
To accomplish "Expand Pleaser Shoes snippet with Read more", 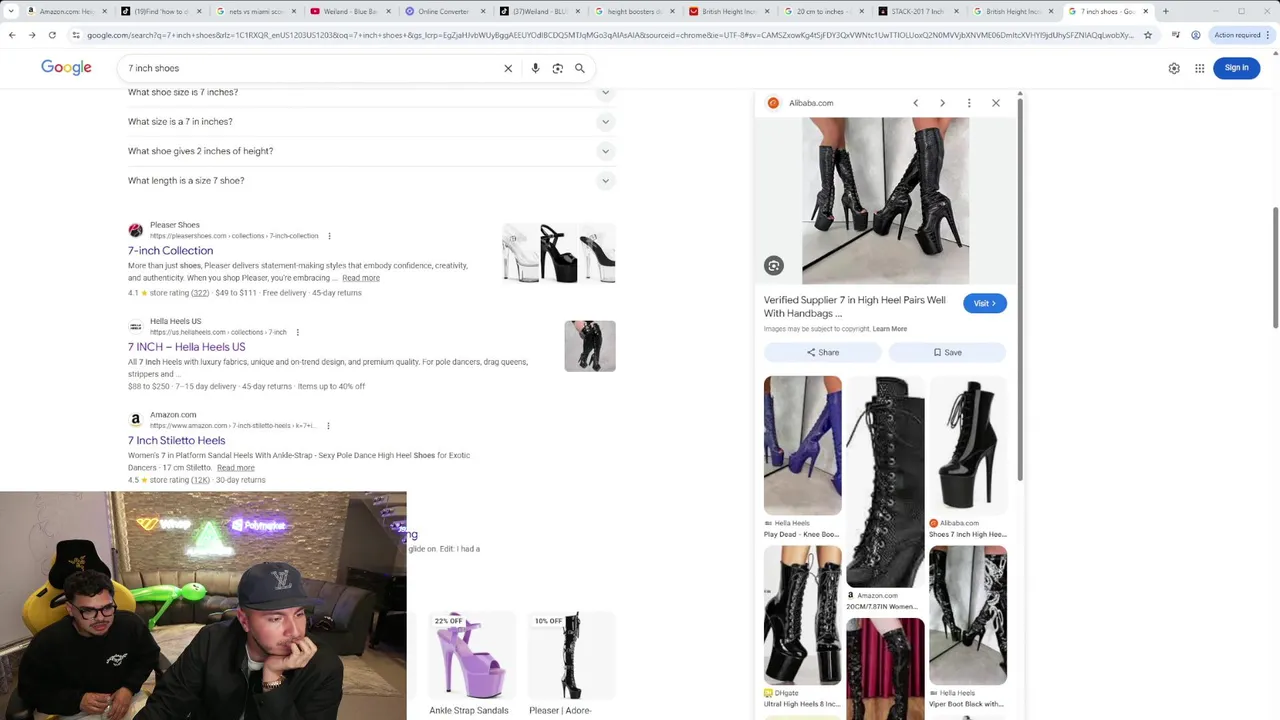I will coord(361,278).
